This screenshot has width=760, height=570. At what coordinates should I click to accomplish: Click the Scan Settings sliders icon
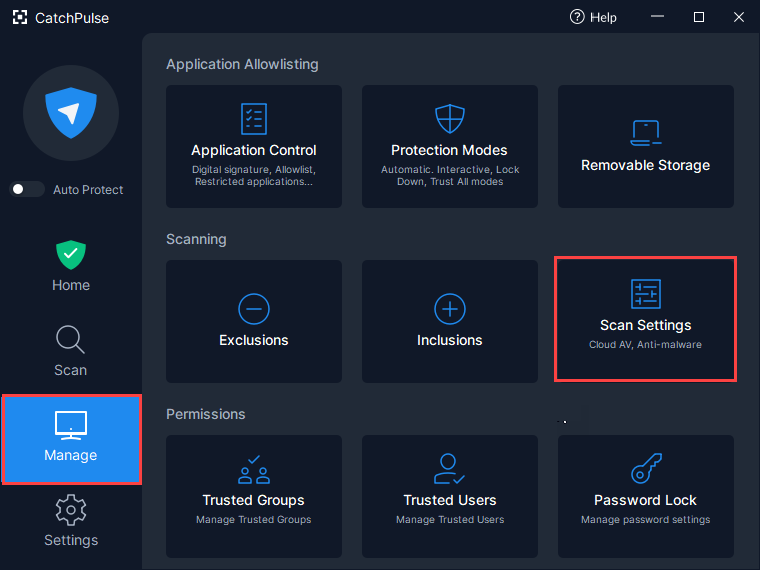tap(646, 294)
